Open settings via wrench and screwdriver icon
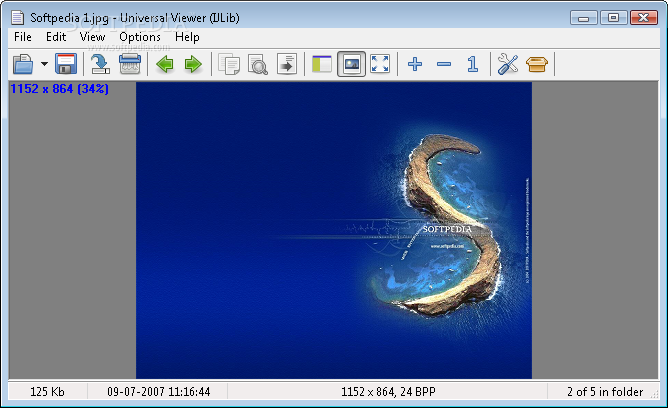The width and height of the screenshot is (668, 408). 508,64
